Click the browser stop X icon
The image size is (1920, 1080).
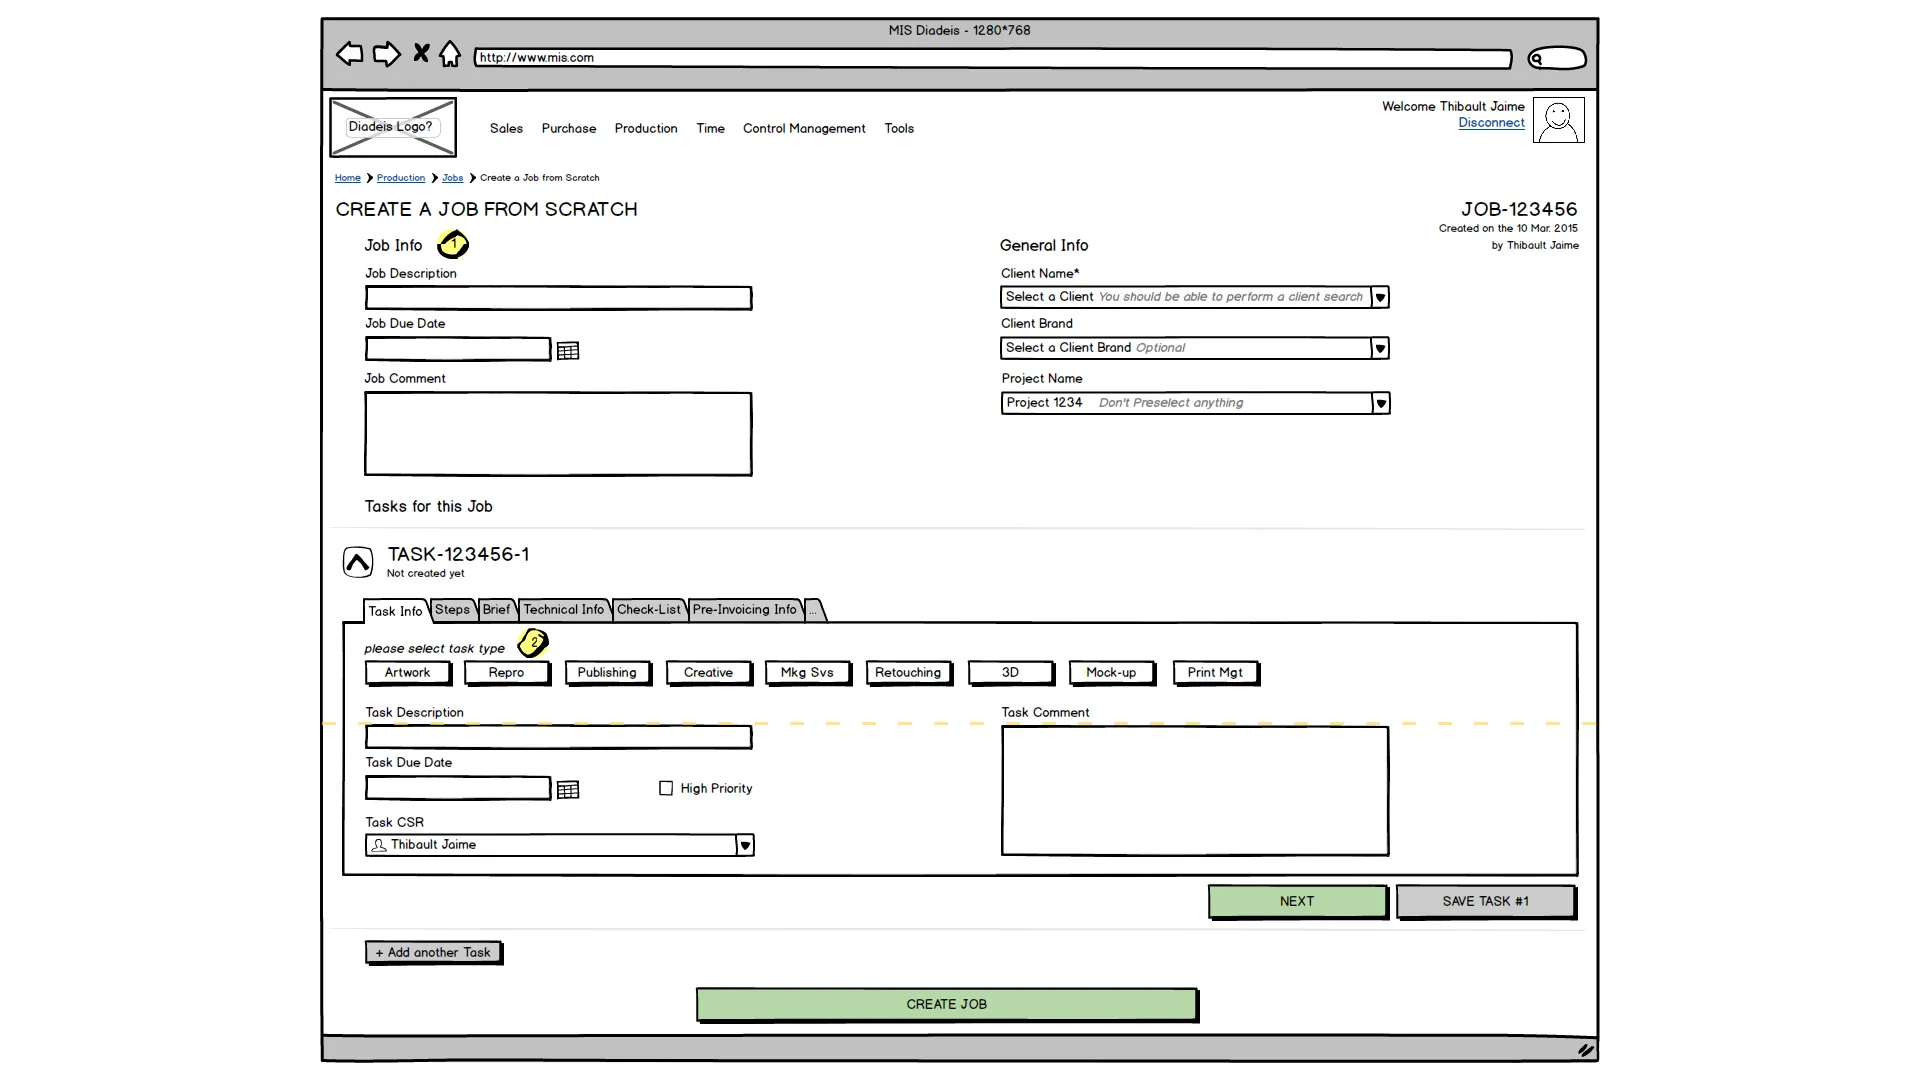[421, 53]
